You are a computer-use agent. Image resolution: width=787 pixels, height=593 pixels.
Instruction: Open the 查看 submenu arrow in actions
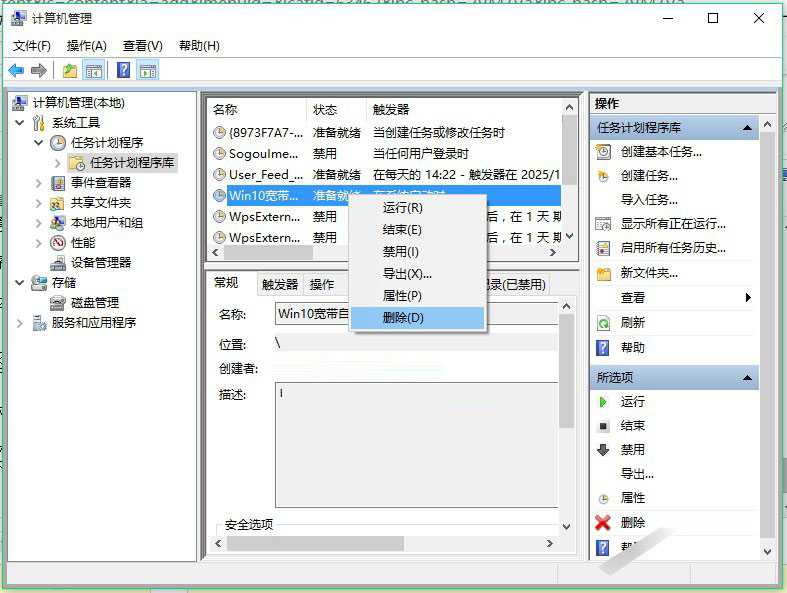click(748, 298)
